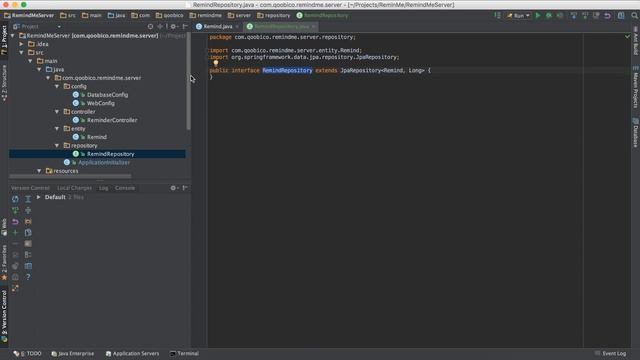This screenshot has height=360, width=640.
Task: Click the VCS commit changes icon
Action: (585, 16)
